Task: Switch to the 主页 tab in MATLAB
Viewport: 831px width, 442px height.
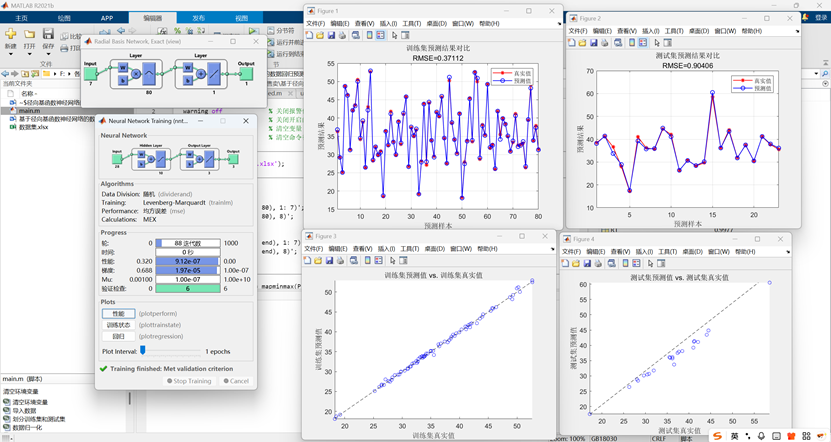Action: tap(21, 18)
